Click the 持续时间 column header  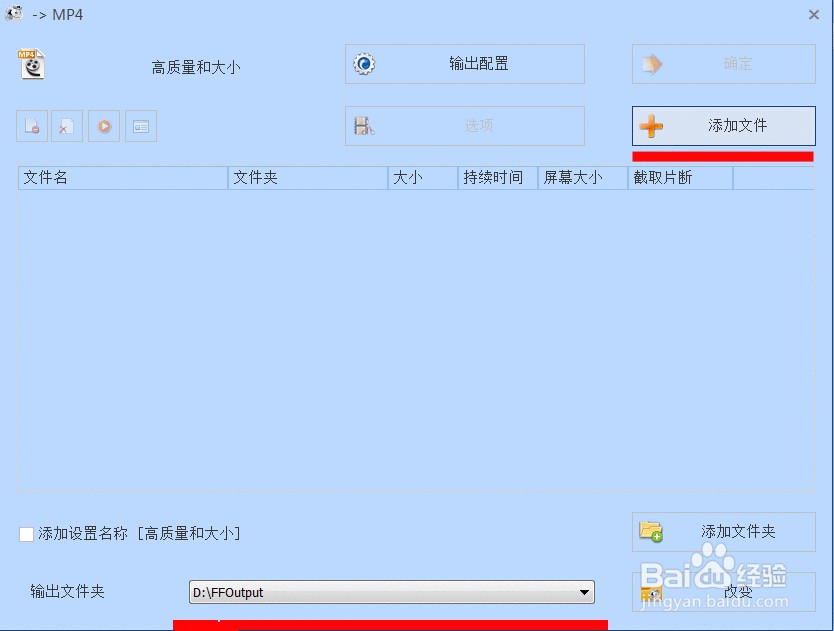click(x=497, y=177)
